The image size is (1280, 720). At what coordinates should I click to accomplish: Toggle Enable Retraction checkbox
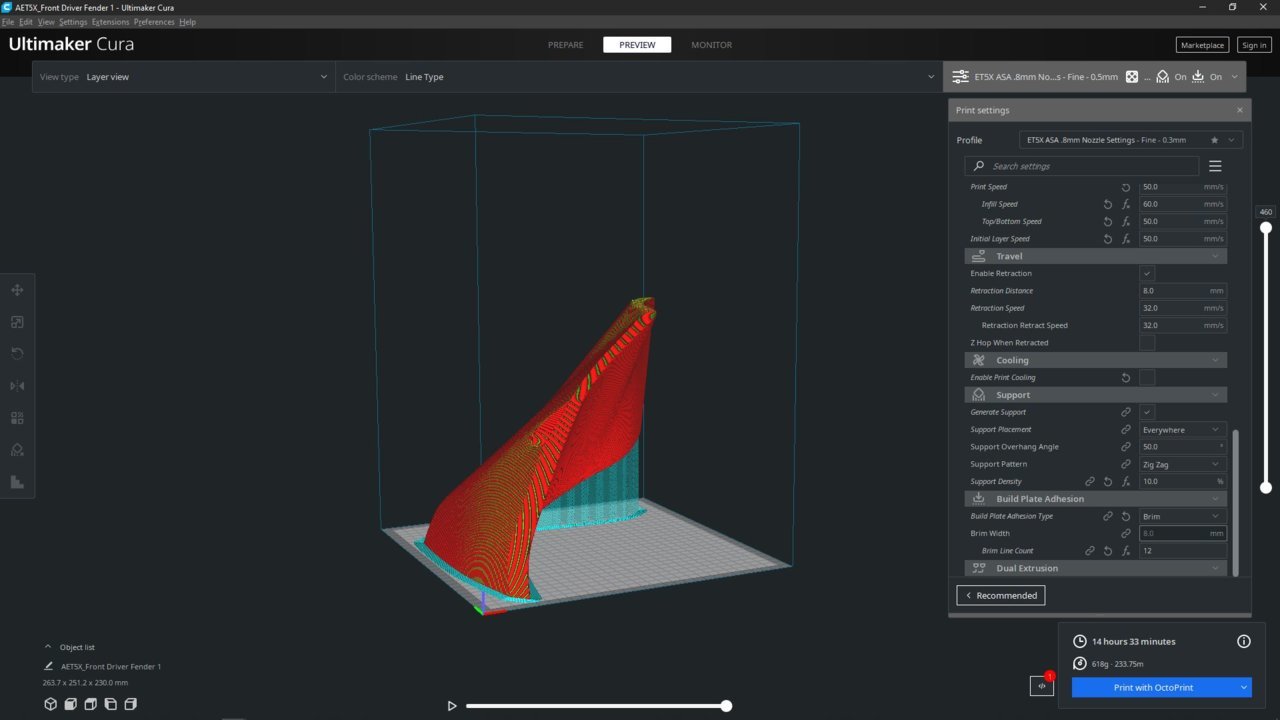(x=1147, y=273)
